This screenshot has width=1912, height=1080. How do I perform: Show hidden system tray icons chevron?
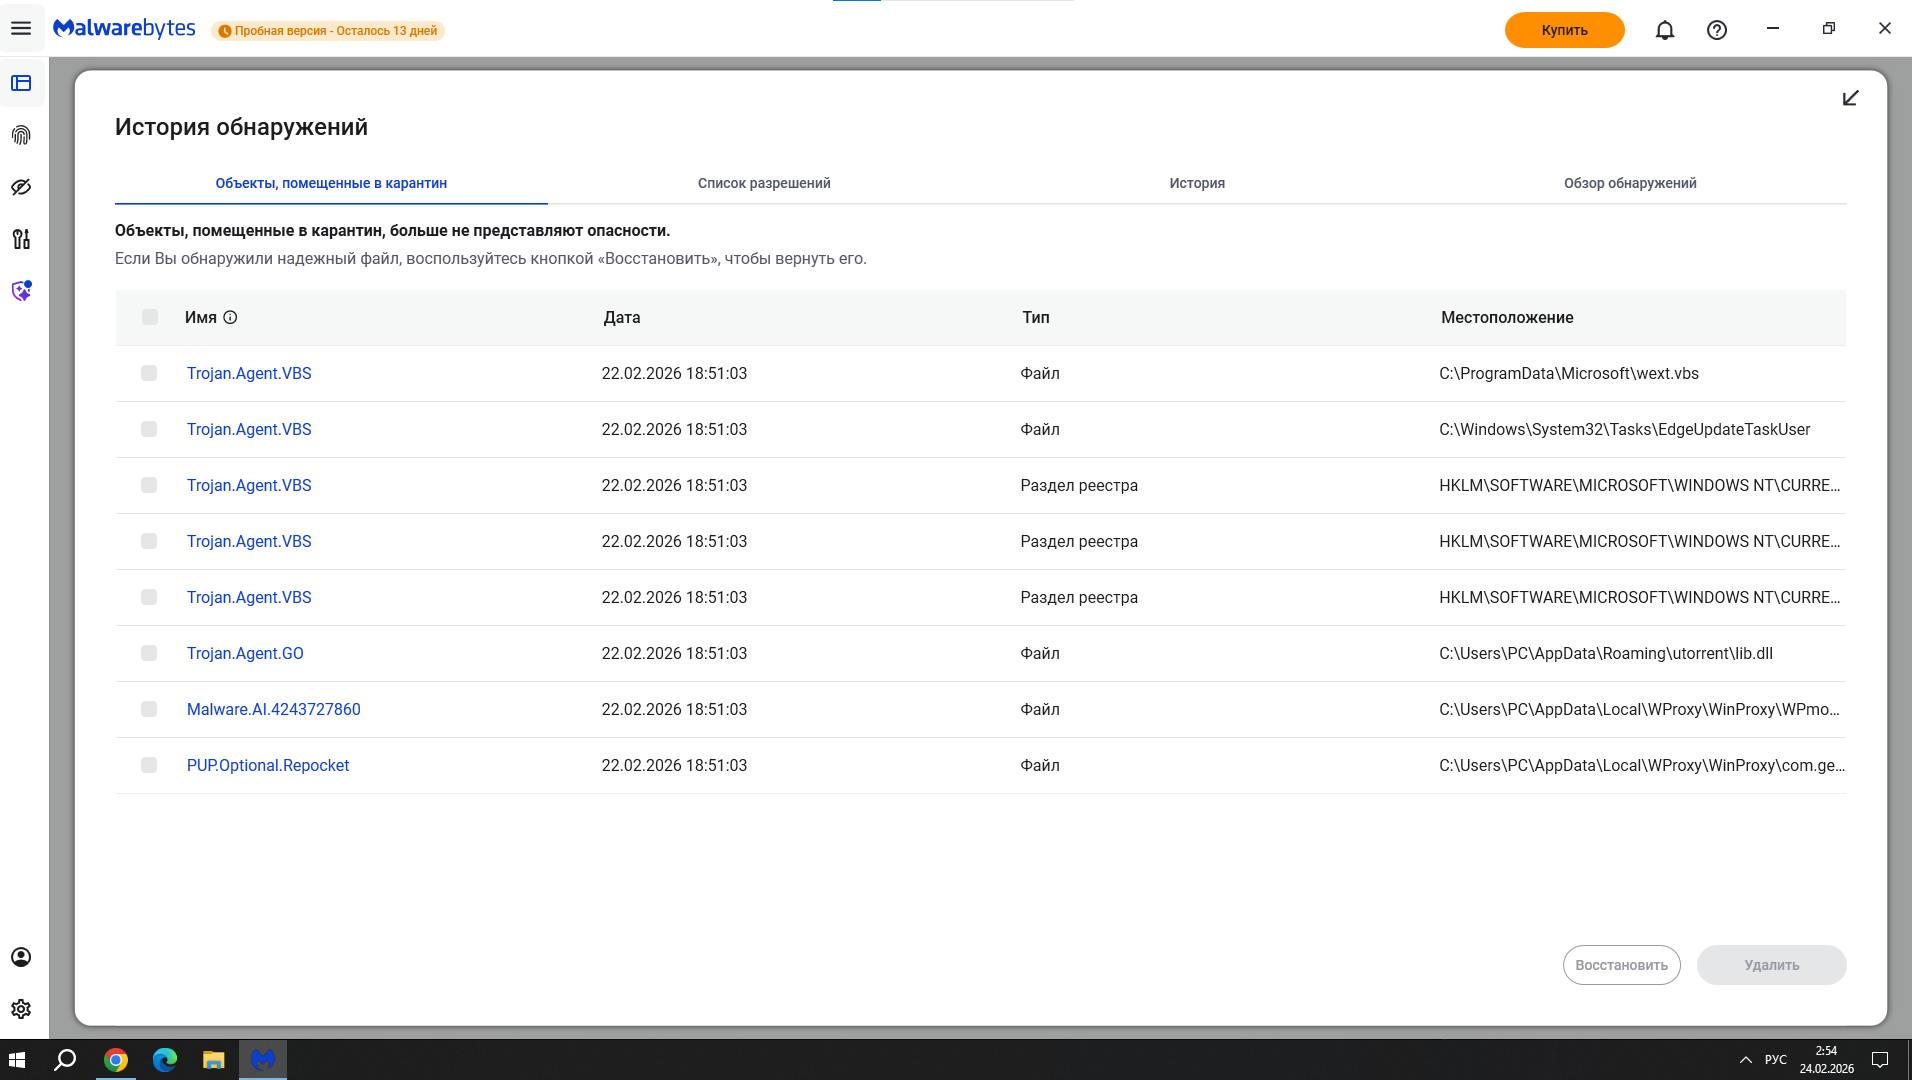[x=1745, y=1060]
